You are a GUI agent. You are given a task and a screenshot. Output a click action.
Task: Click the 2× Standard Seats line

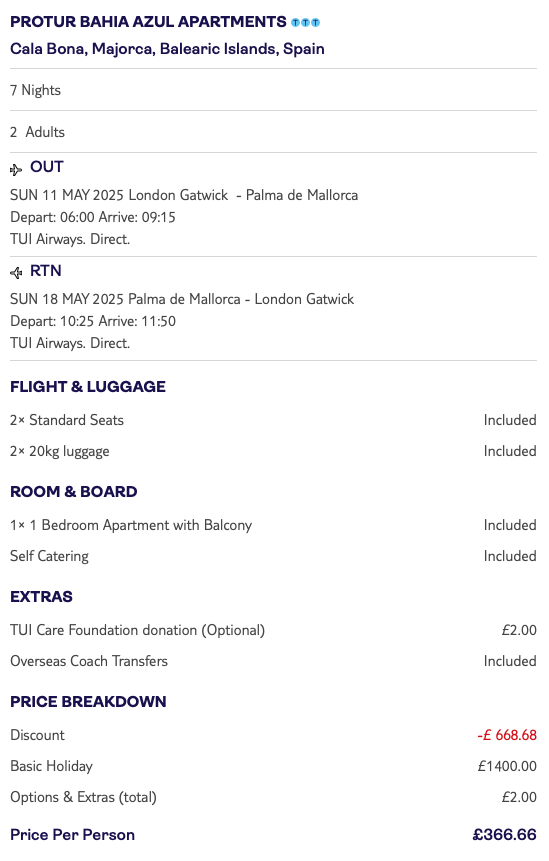(273, 420)
